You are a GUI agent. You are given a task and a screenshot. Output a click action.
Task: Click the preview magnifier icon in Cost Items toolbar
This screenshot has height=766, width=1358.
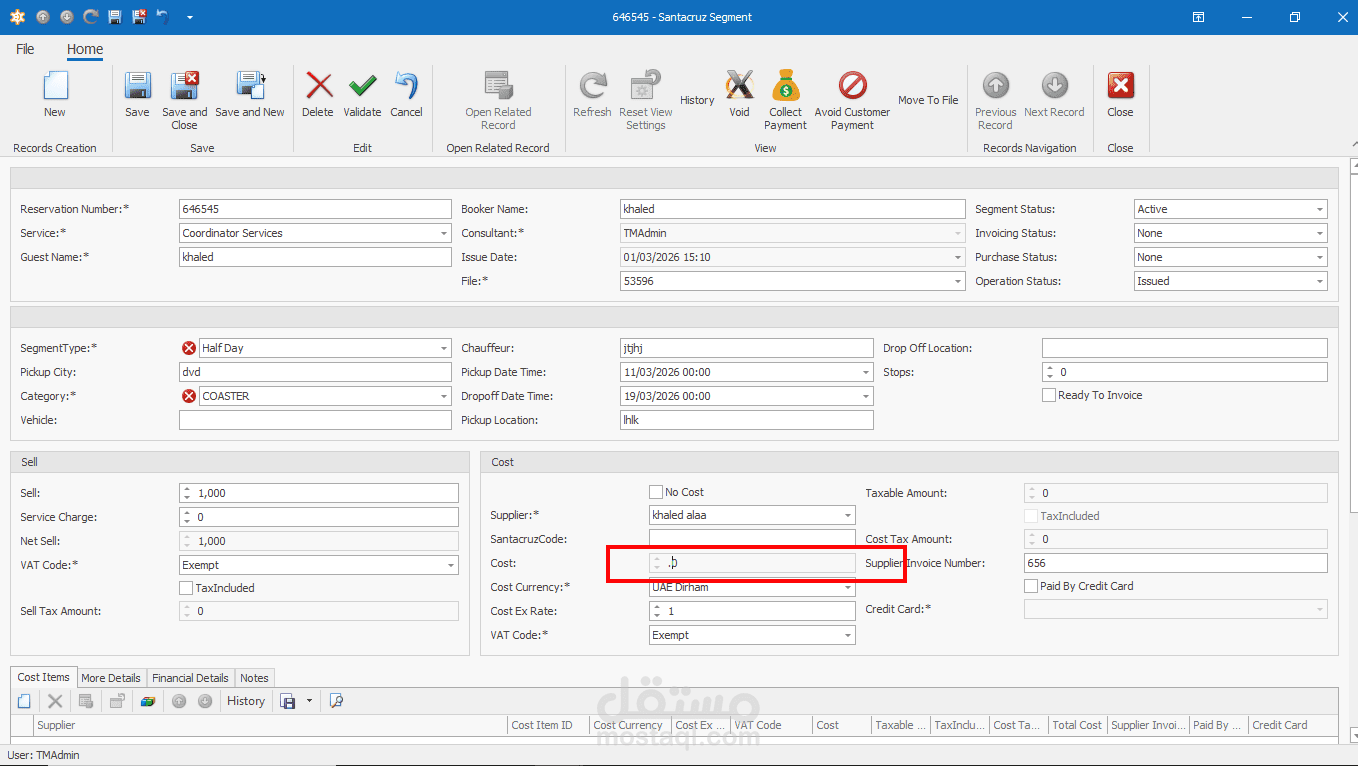click(x=336, y=701)
